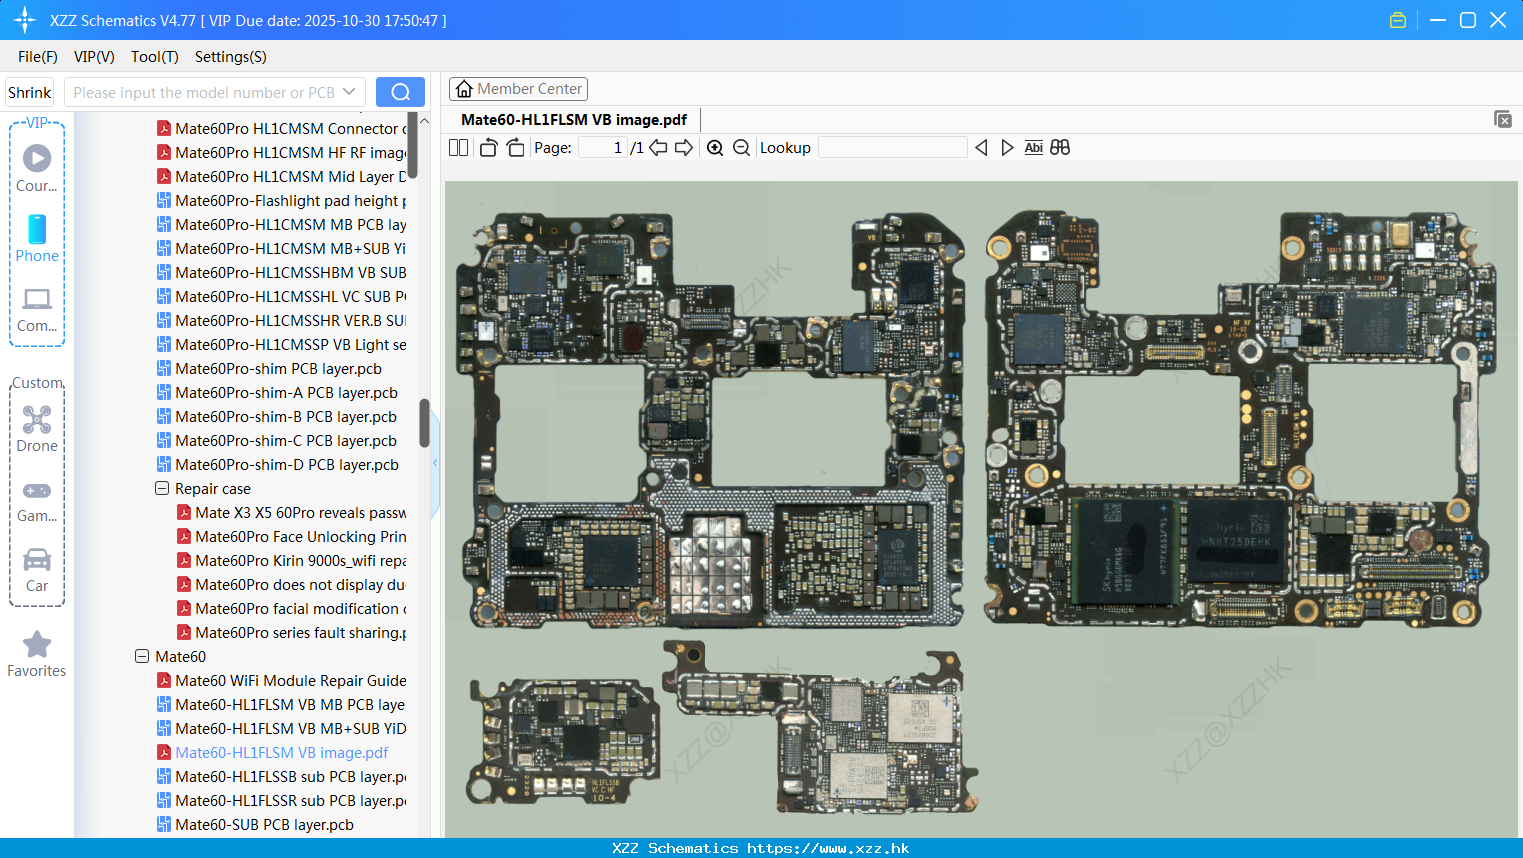The image size is (1523, 858).
Task: Collapse the Repair case folder
Action: 162,488
